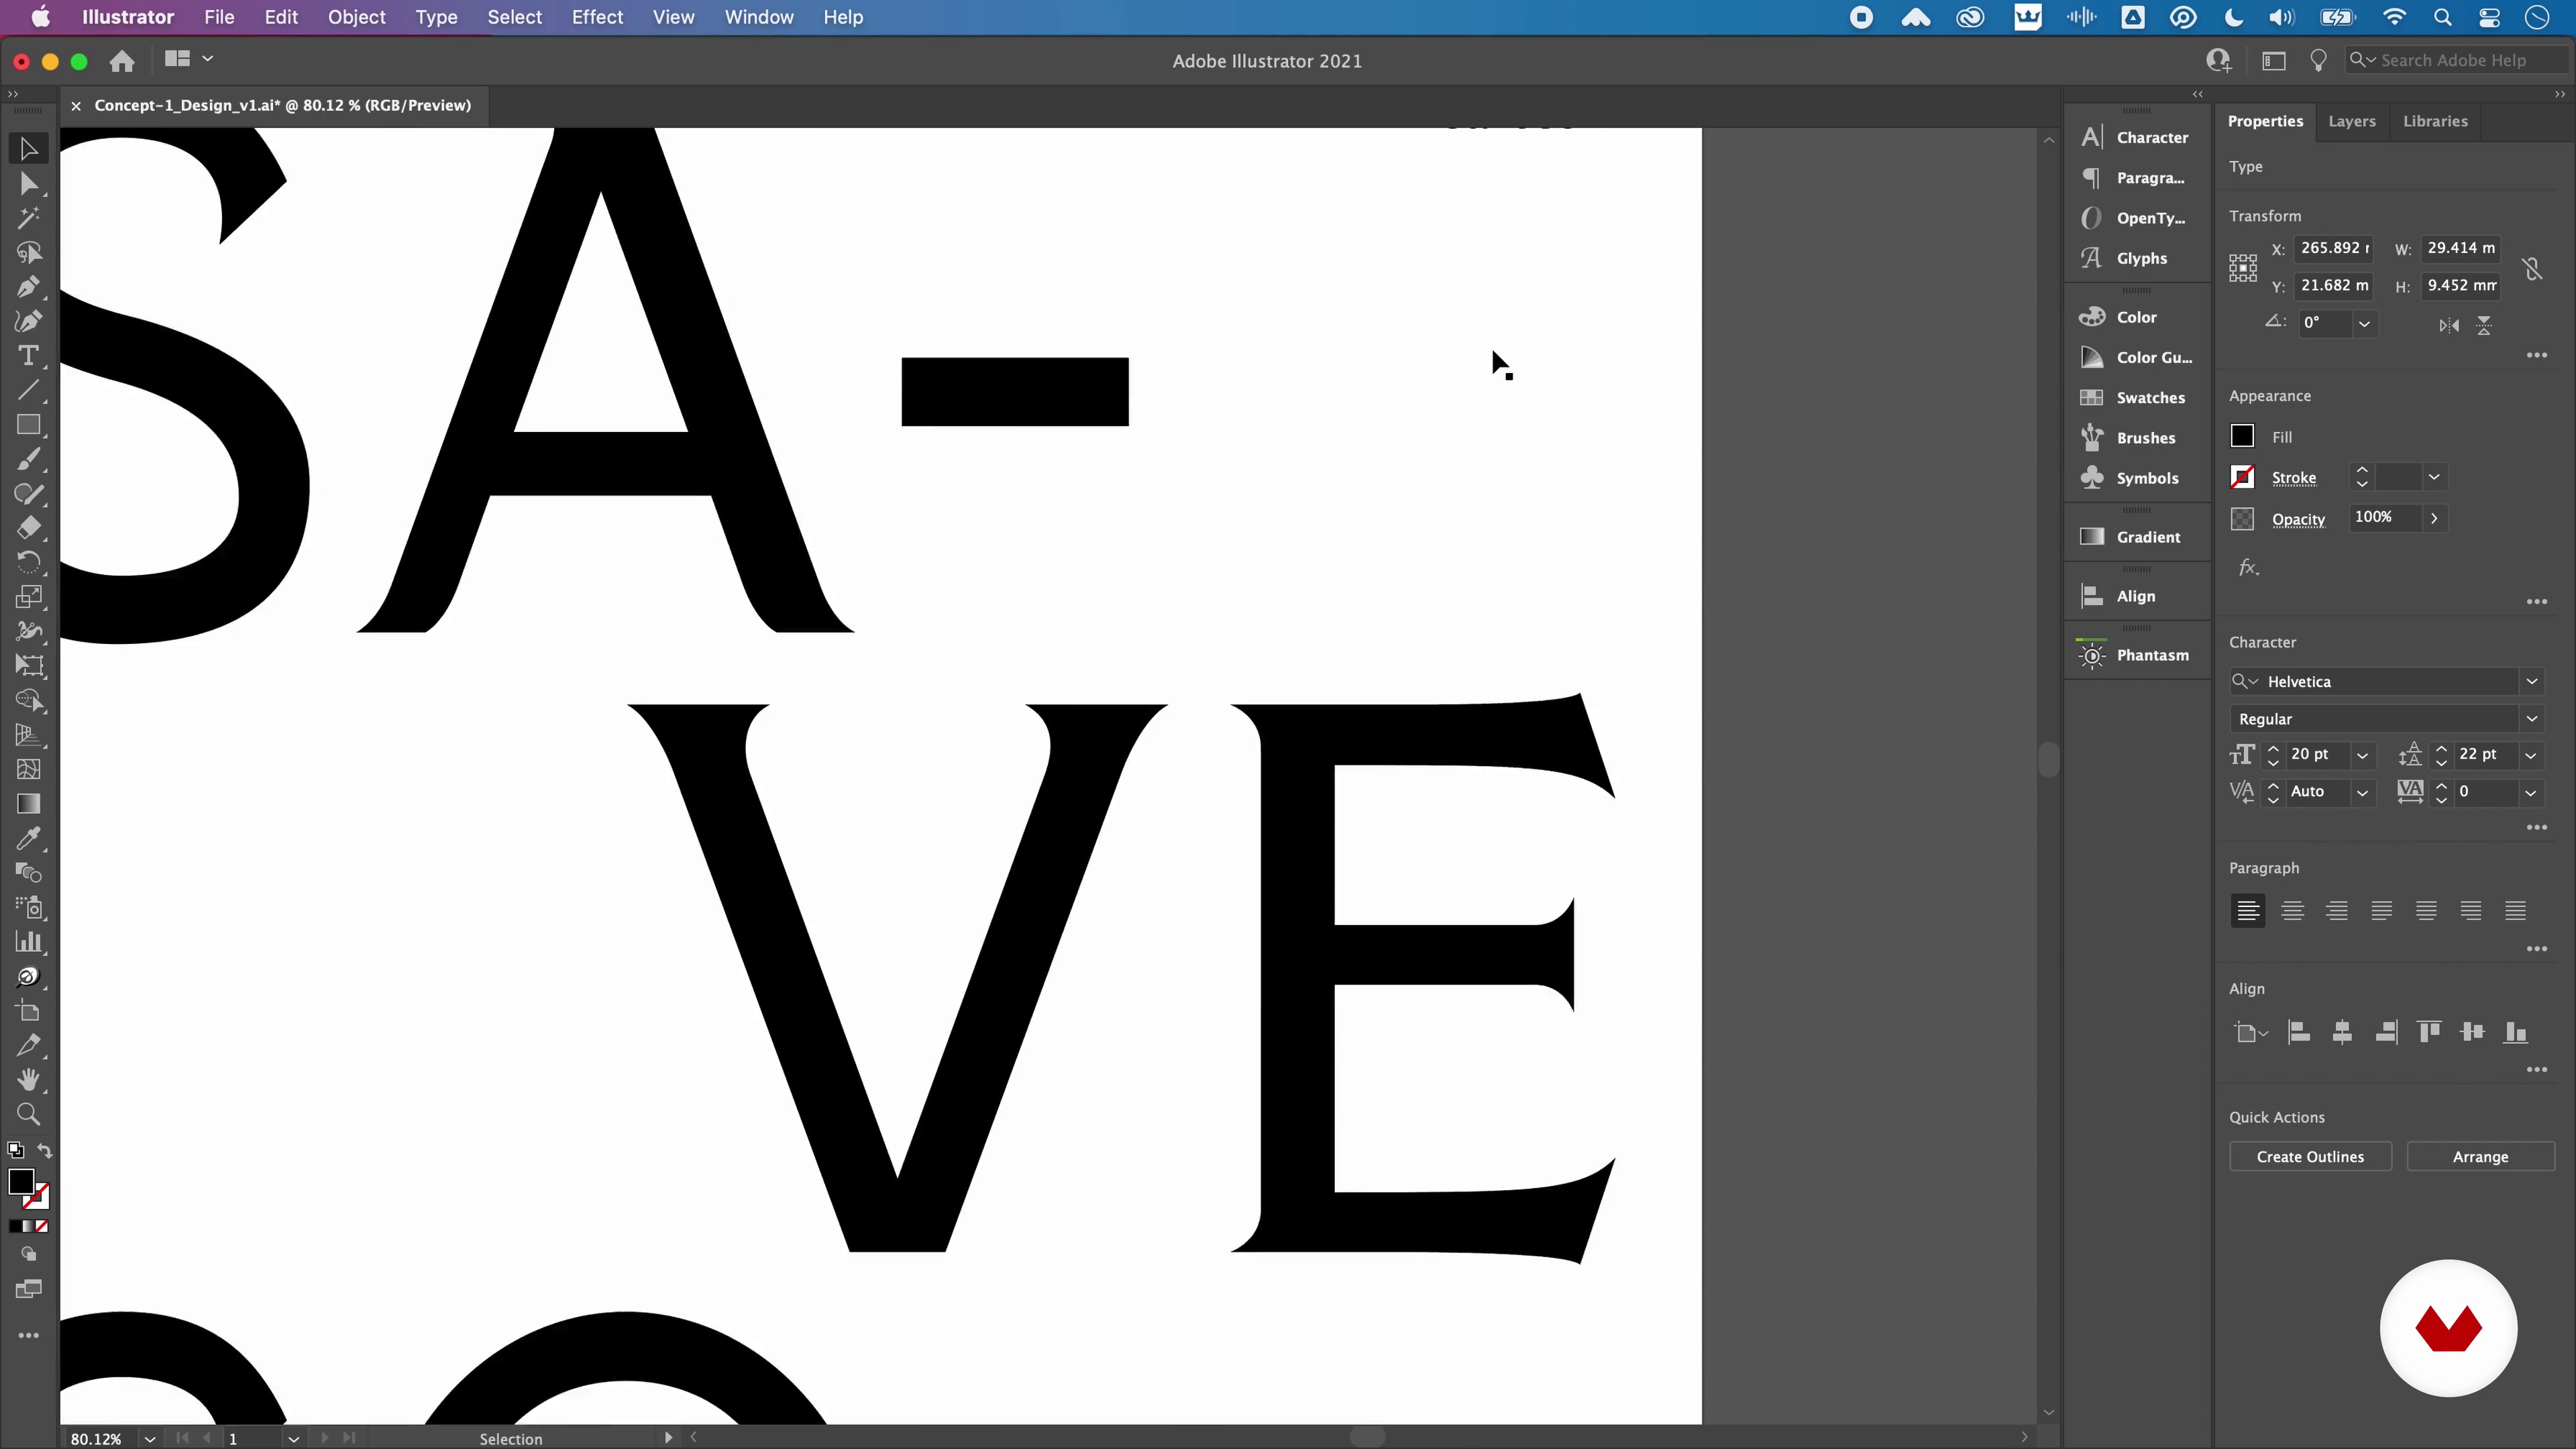Select the Type tool
The width and height of the screenshot is (2576, 1449).
click(x=28, y=356)
